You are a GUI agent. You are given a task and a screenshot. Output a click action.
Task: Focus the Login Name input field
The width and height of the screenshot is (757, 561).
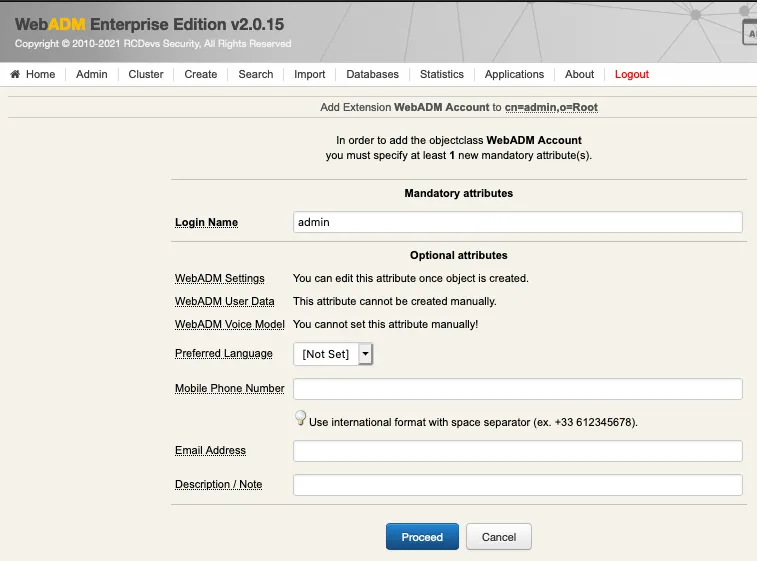point(518,222)
